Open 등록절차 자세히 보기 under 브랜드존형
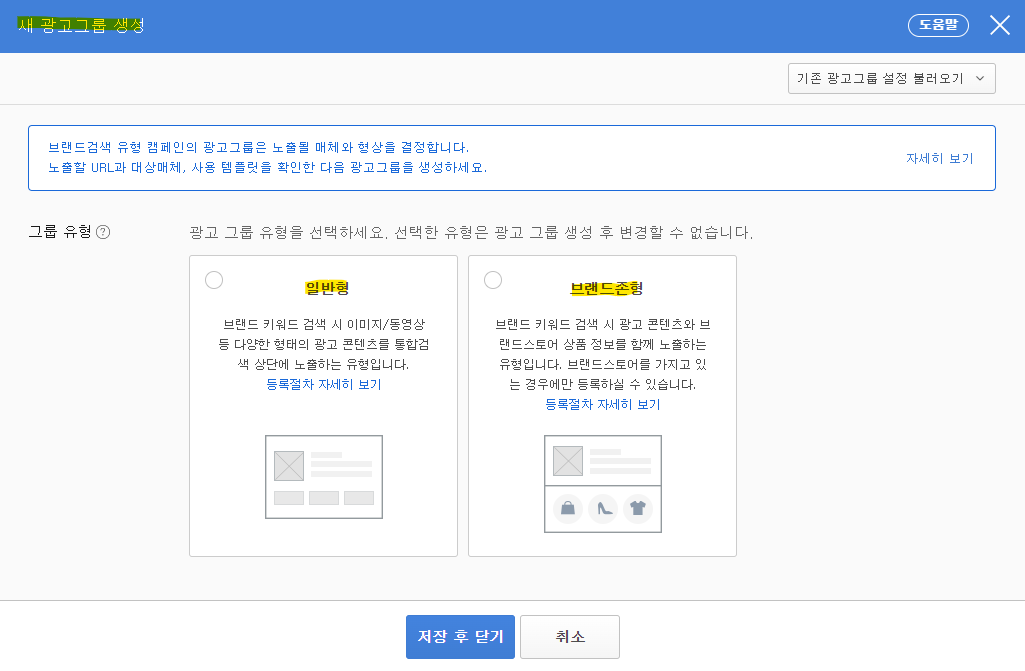The width and height of the screenshot is (1025, 671). click(x=603, y=405)
